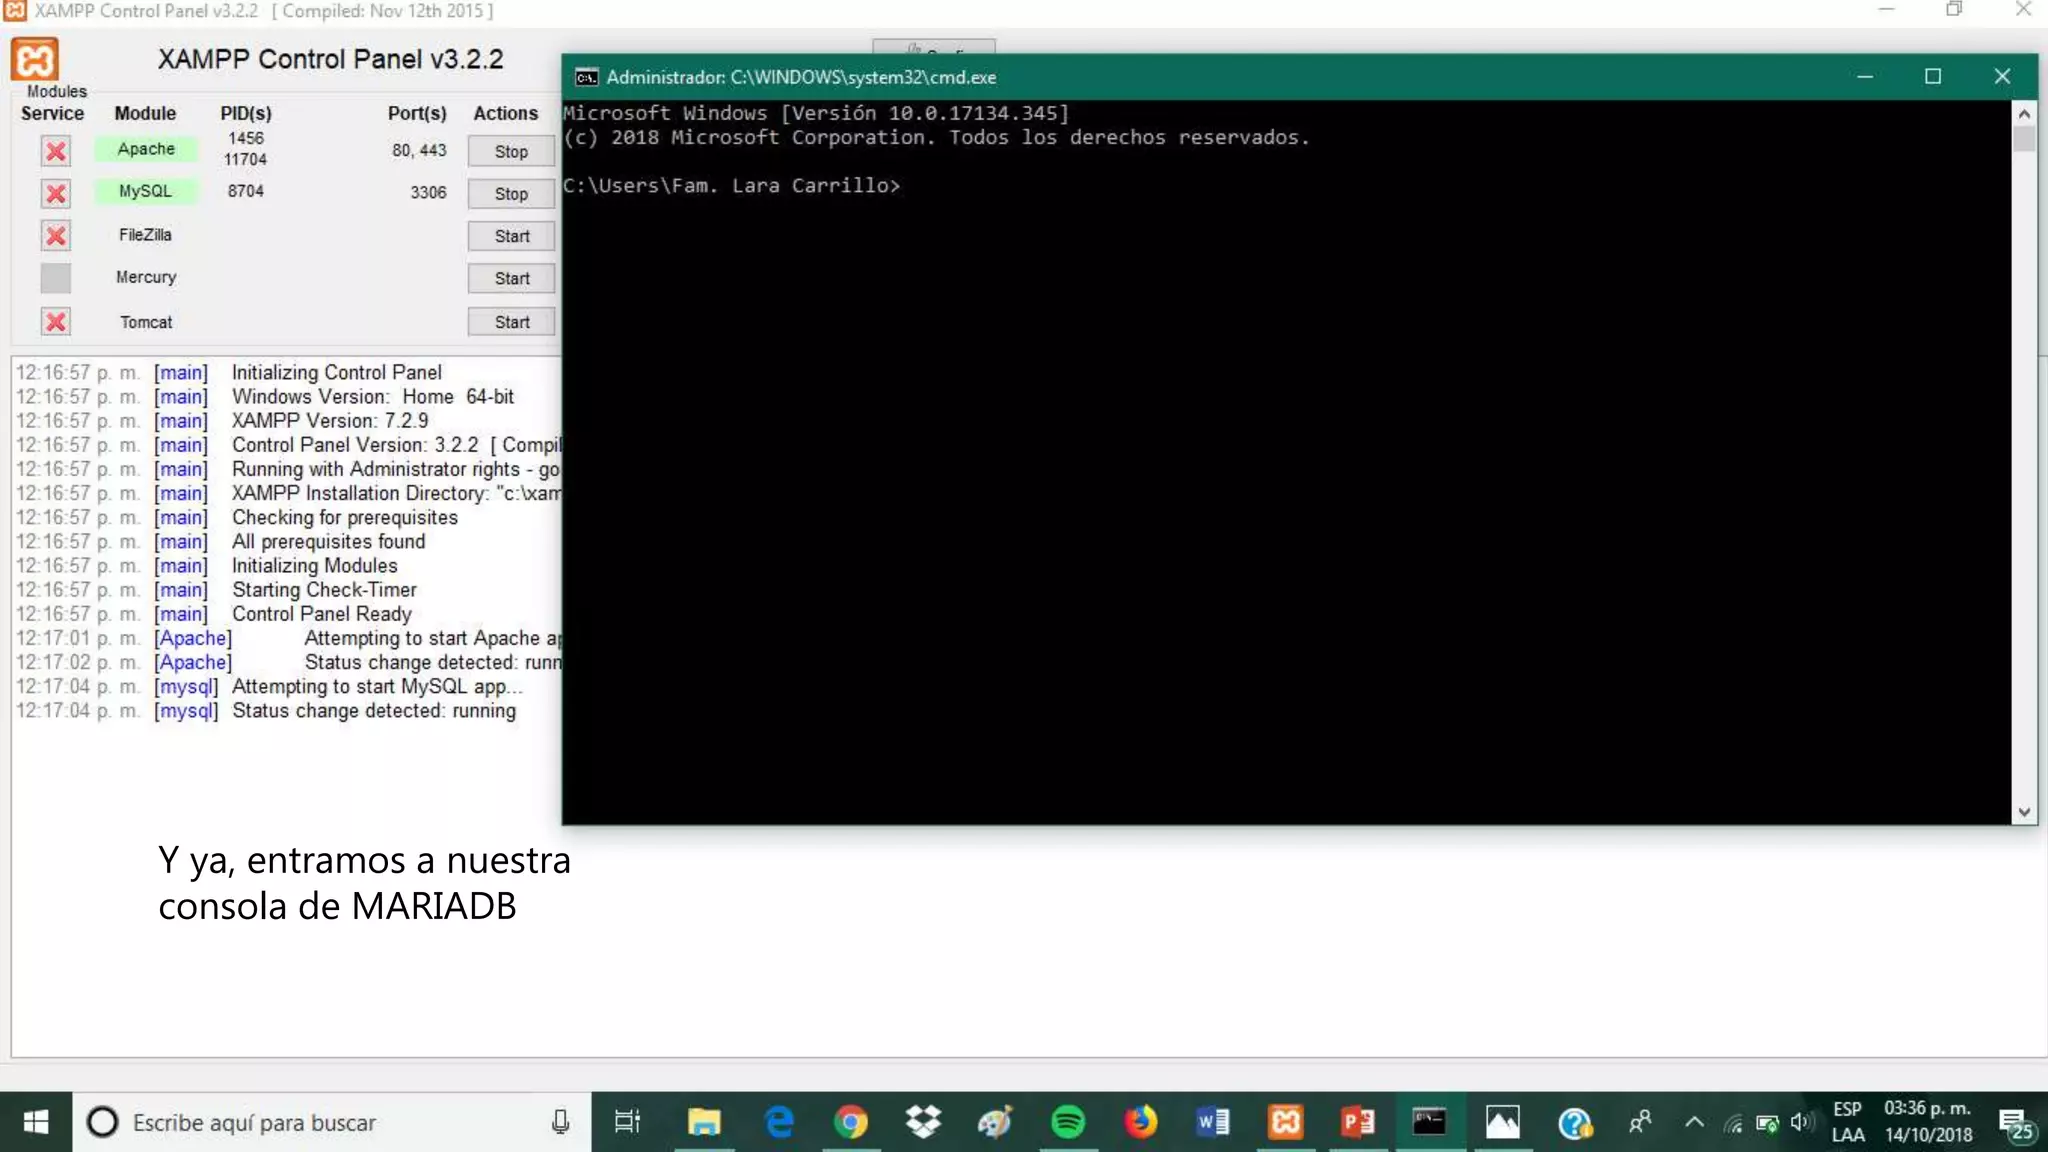Open the Windows Start menu
This screenshot has height=1152, width=2048.
36,1122
